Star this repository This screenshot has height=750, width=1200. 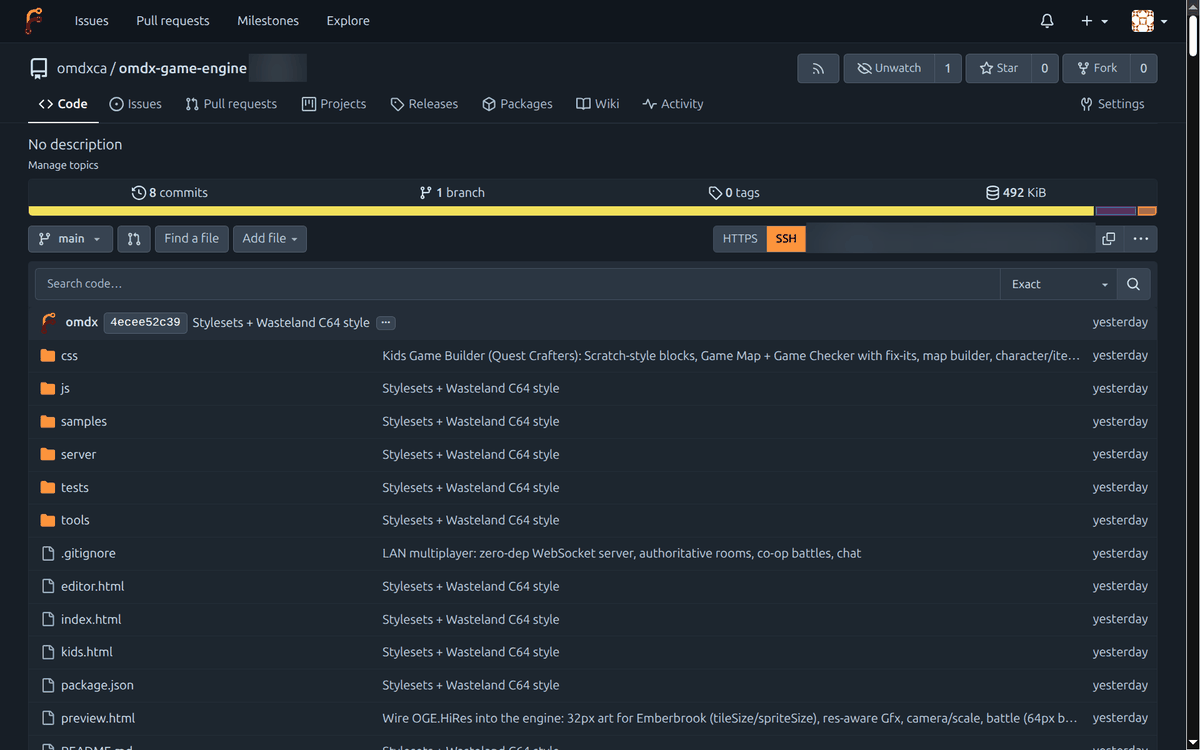click(998, 68)
